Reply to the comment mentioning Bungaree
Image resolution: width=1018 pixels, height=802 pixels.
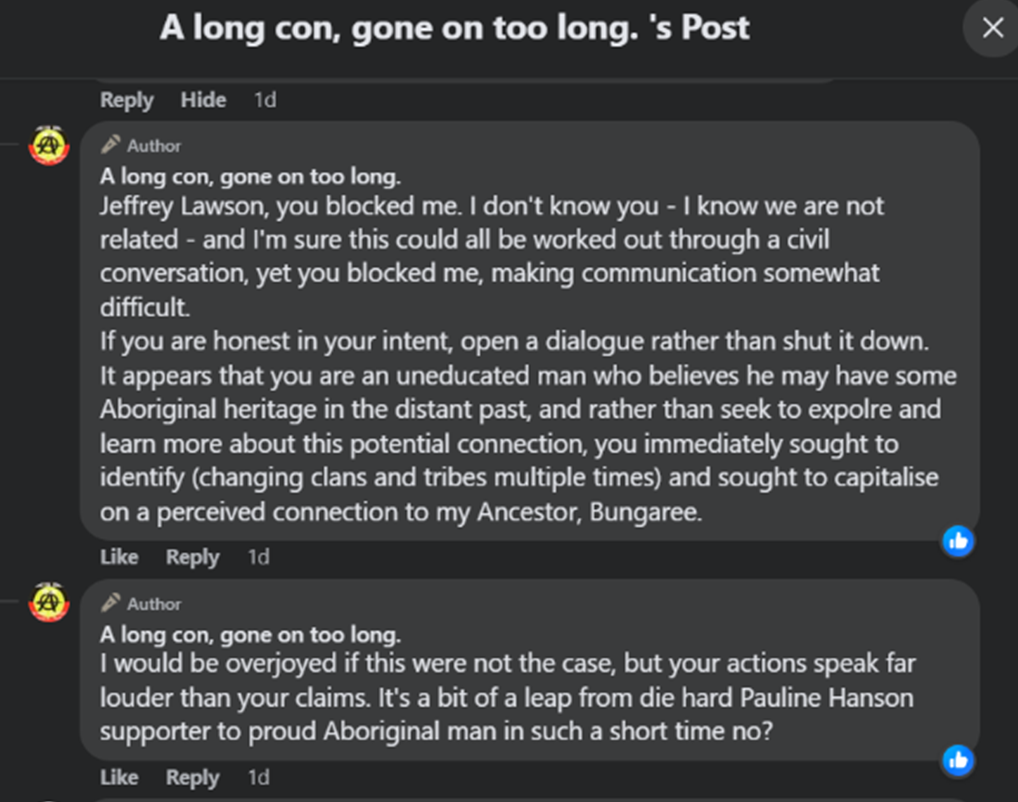[192, 557]
